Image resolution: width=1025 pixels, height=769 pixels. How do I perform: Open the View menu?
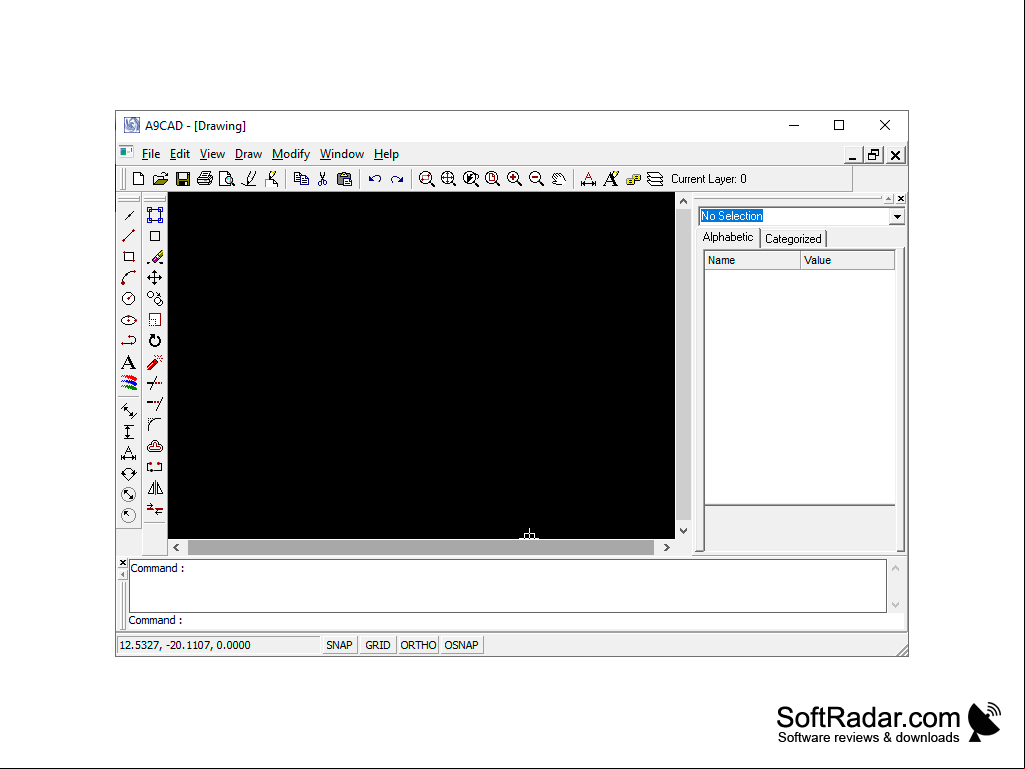(212, 154)
